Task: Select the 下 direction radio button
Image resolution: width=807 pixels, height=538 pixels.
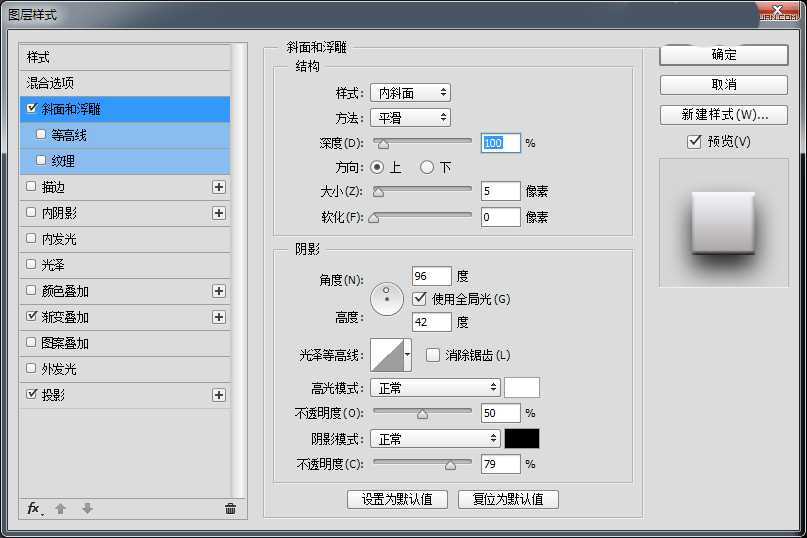Action: [x=427, y=167]
